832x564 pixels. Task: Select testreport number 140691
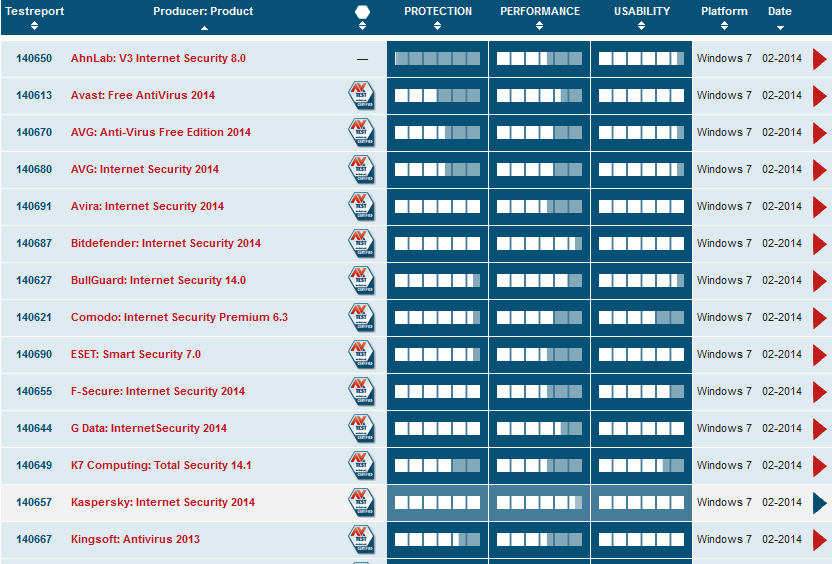point(34,206)
